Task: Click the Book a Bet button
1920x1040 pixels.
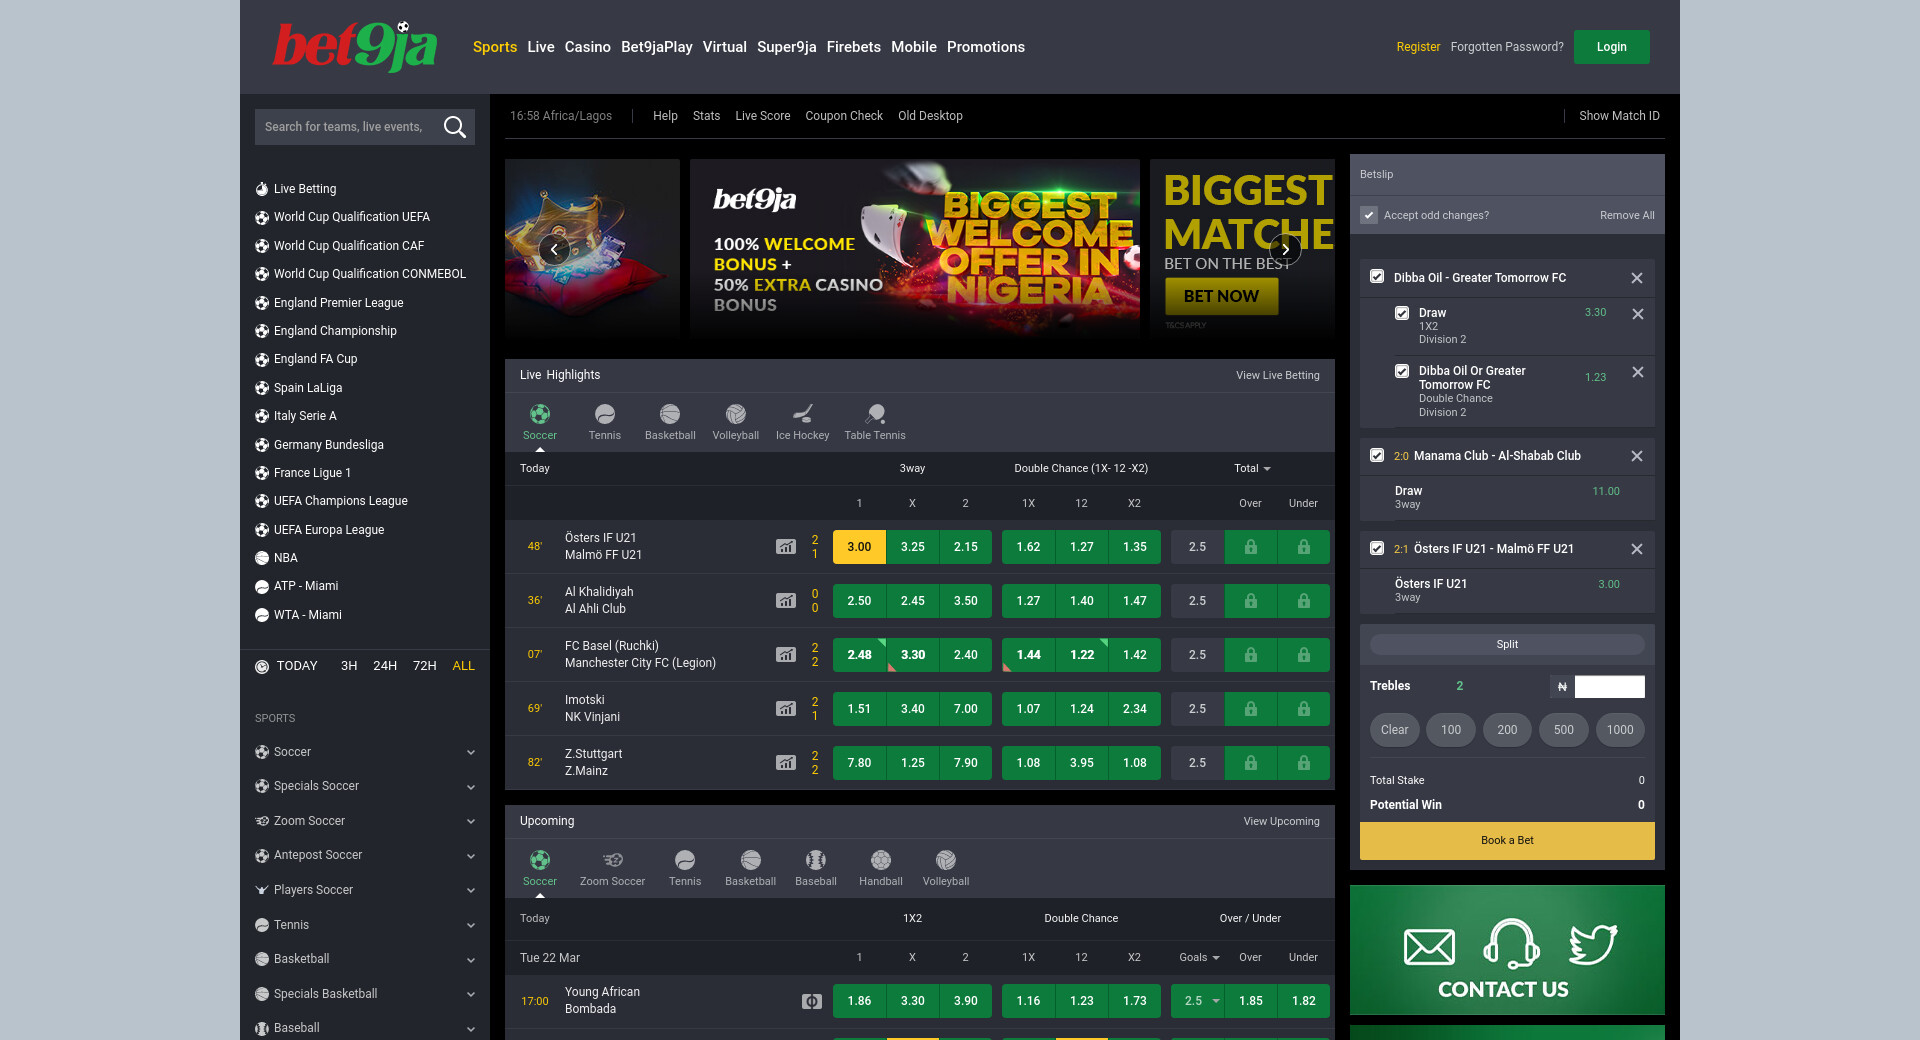Action: coord(1506,841)
